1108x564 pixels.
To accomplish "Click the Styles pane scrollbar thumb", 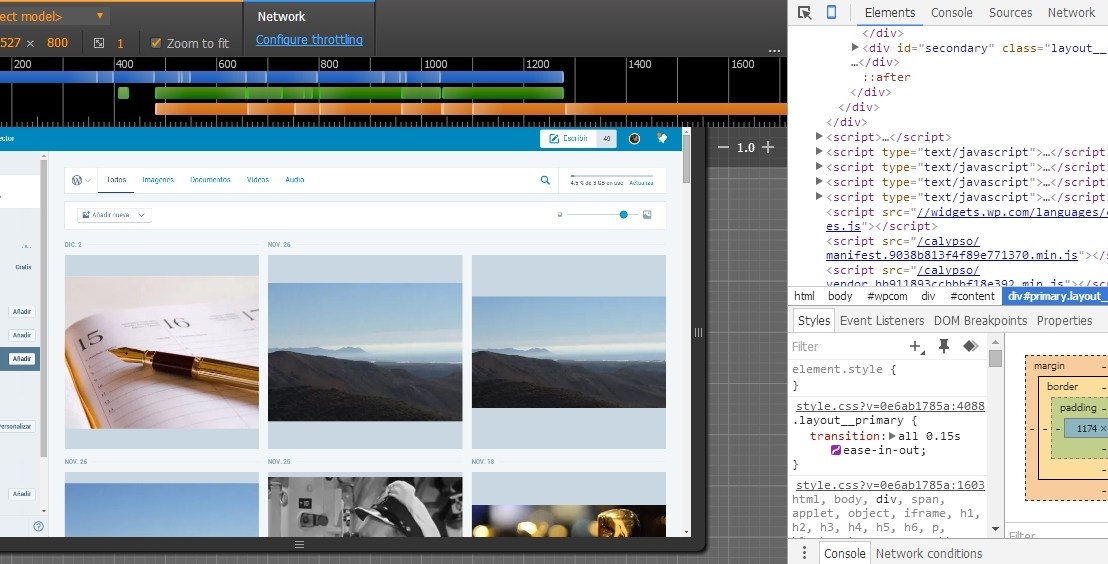I will tap(995, 359).
